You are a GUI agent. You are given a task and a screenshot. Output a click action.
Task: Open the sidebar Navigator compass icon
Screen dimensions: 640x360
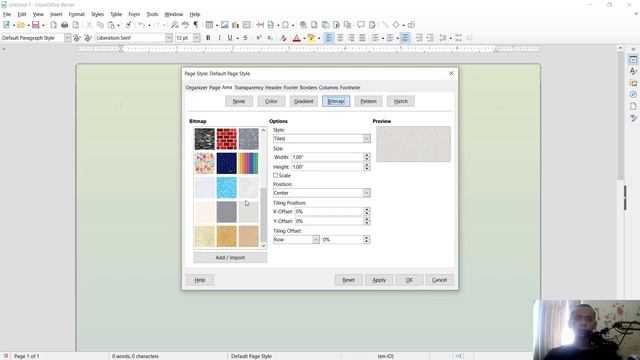pyautogui.click(x=633, y=94)
